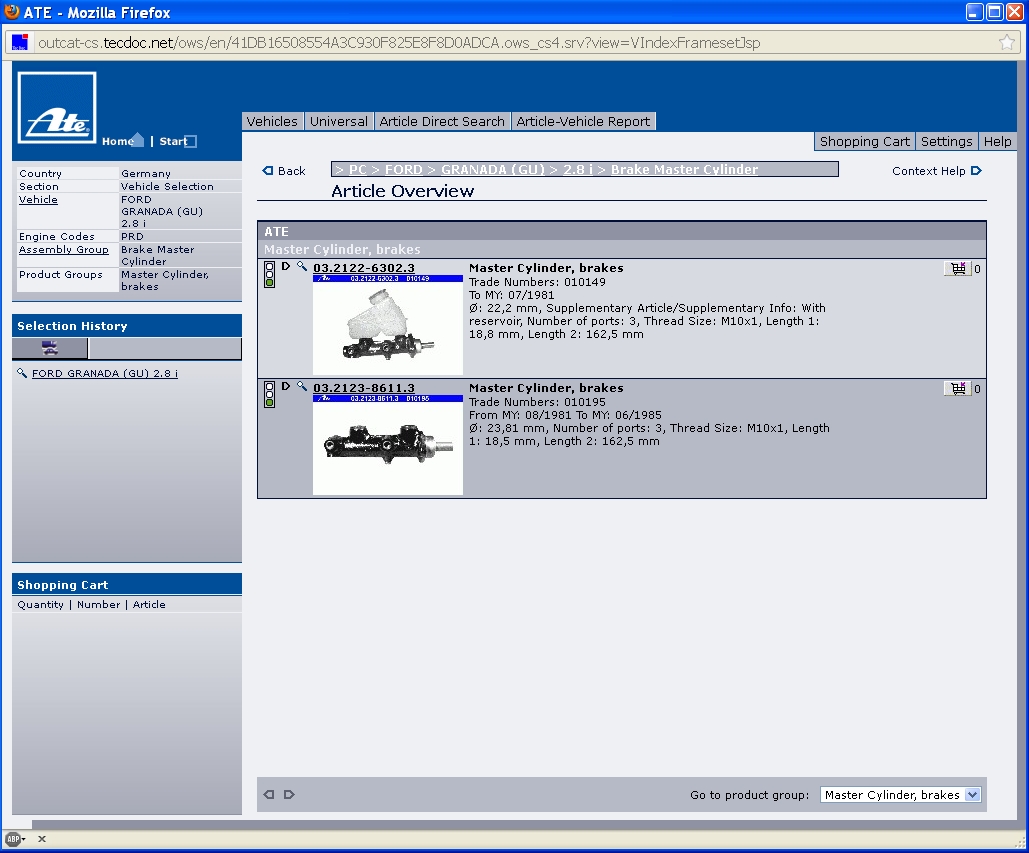Screen dimensions: 1029x853
Task: Go to previous page arrow at bottom
Action: tap(269, 795)
